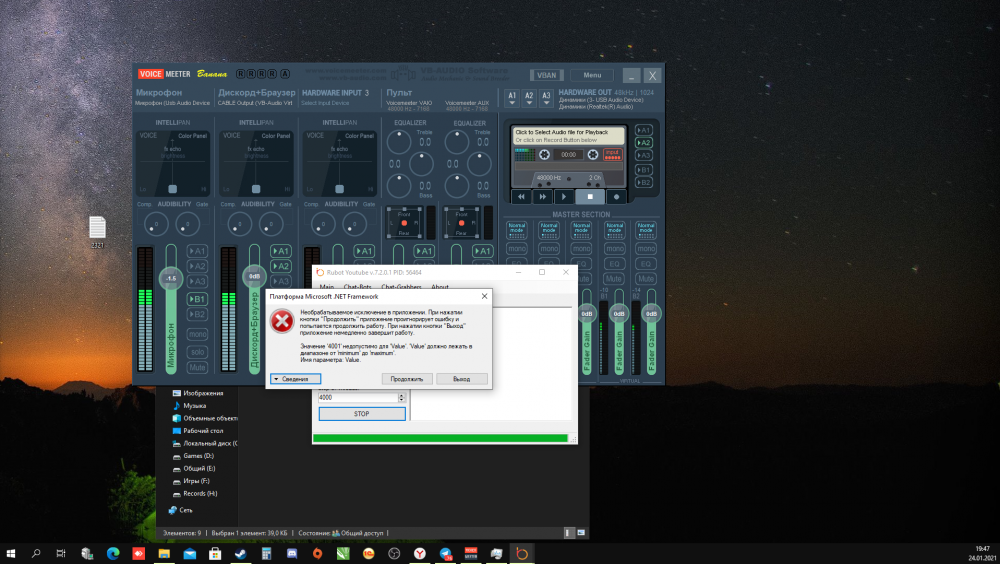
Task: Click the cassette recorder fast-forward button
Action: [x=544, y=197]
